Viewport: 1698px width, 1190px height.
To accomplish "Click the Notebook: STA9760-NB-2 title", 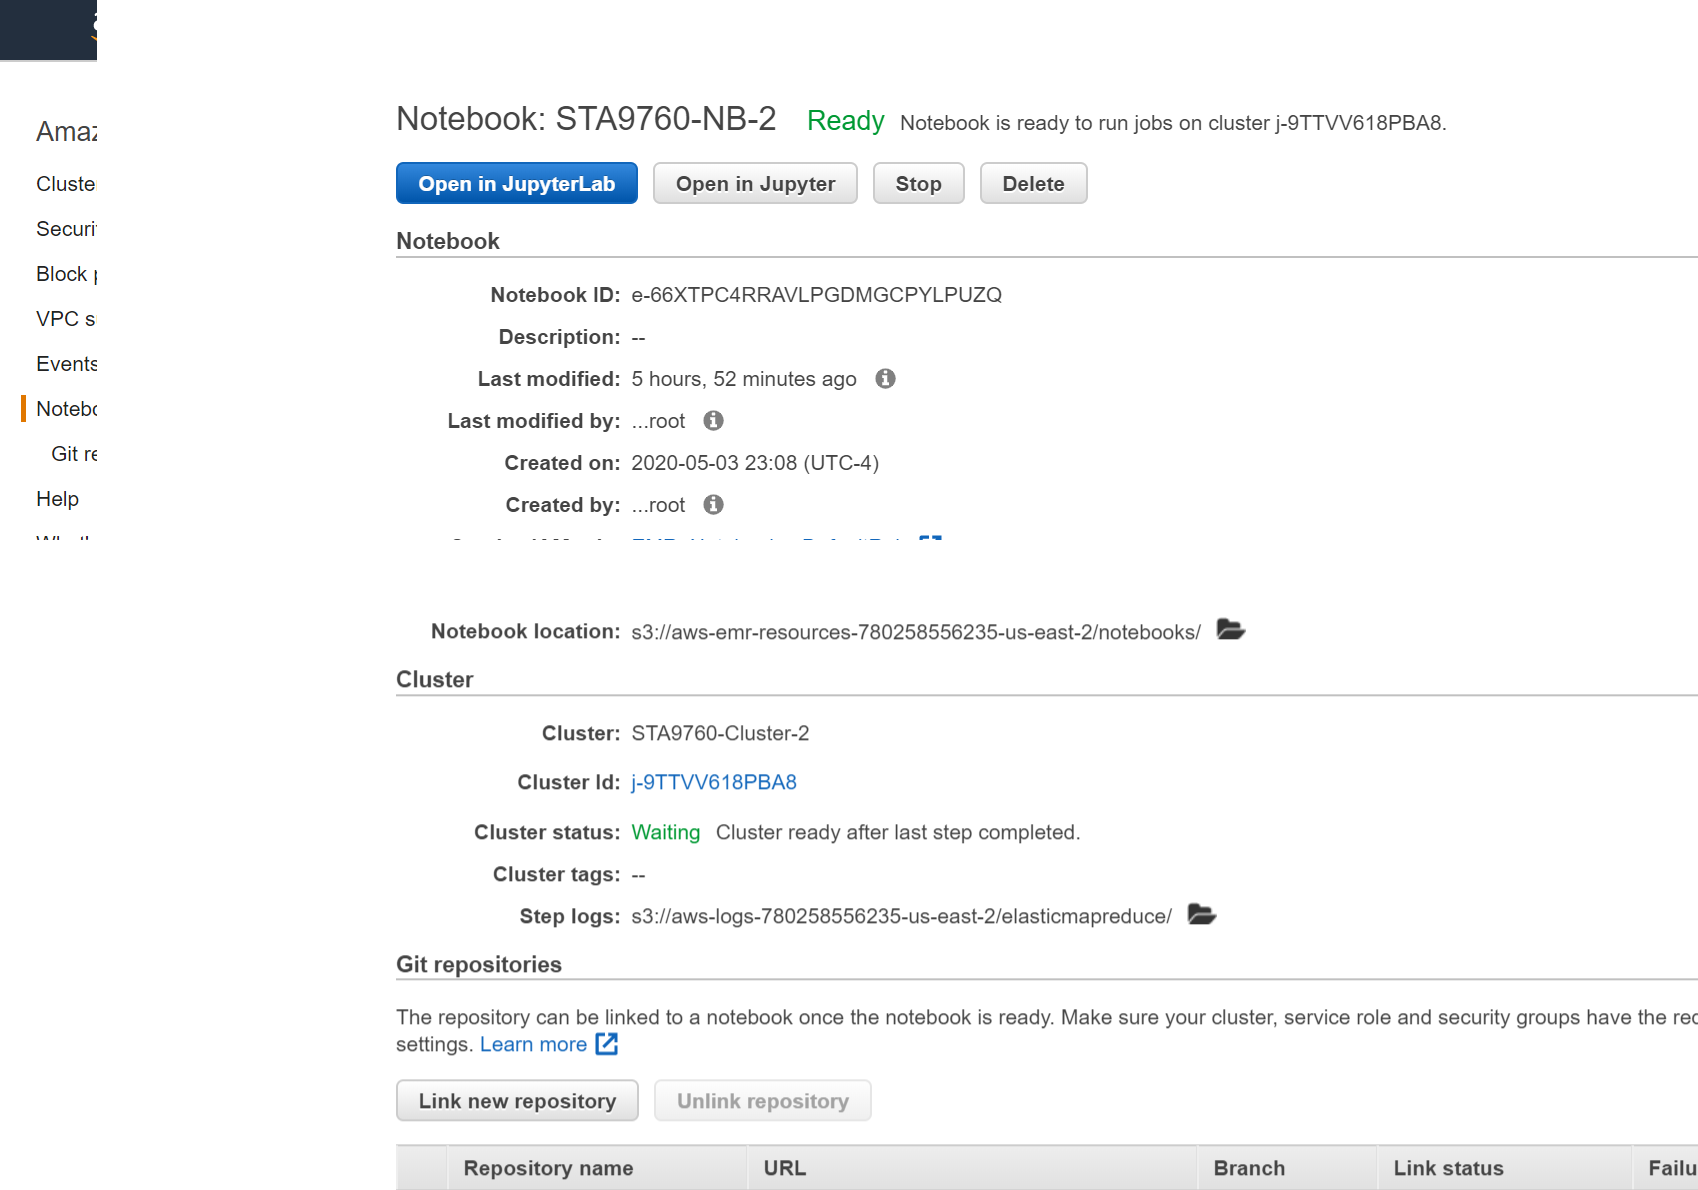I will click(586, 119).
